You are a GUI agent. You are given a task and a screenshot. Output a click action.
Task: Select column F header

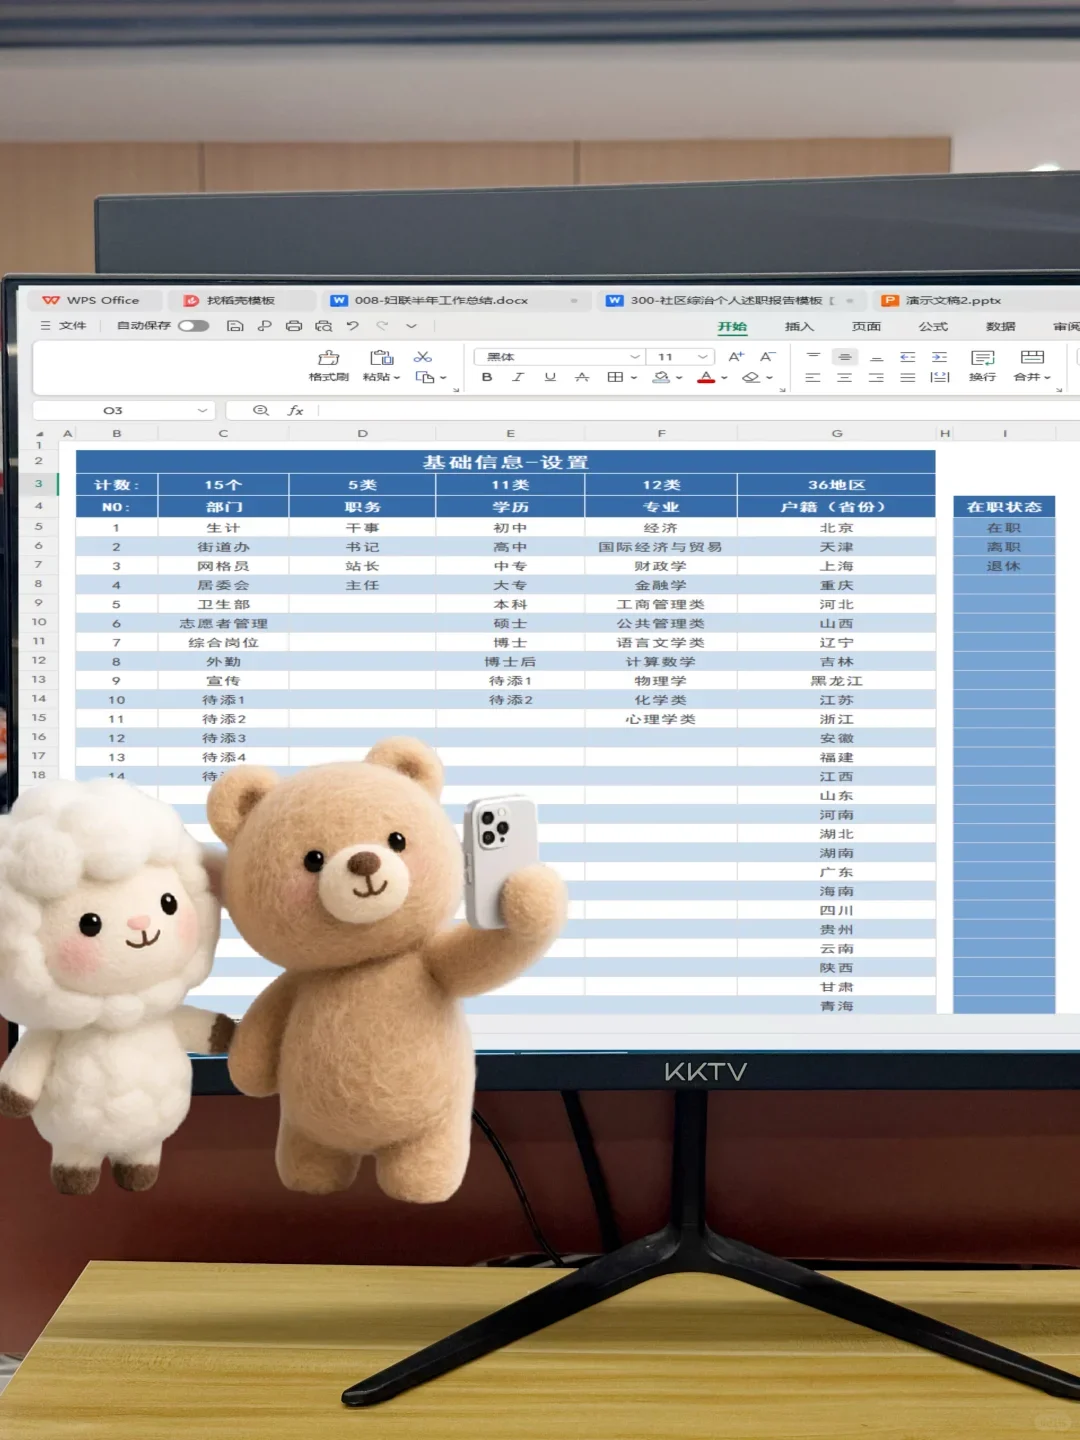point(661,433)
